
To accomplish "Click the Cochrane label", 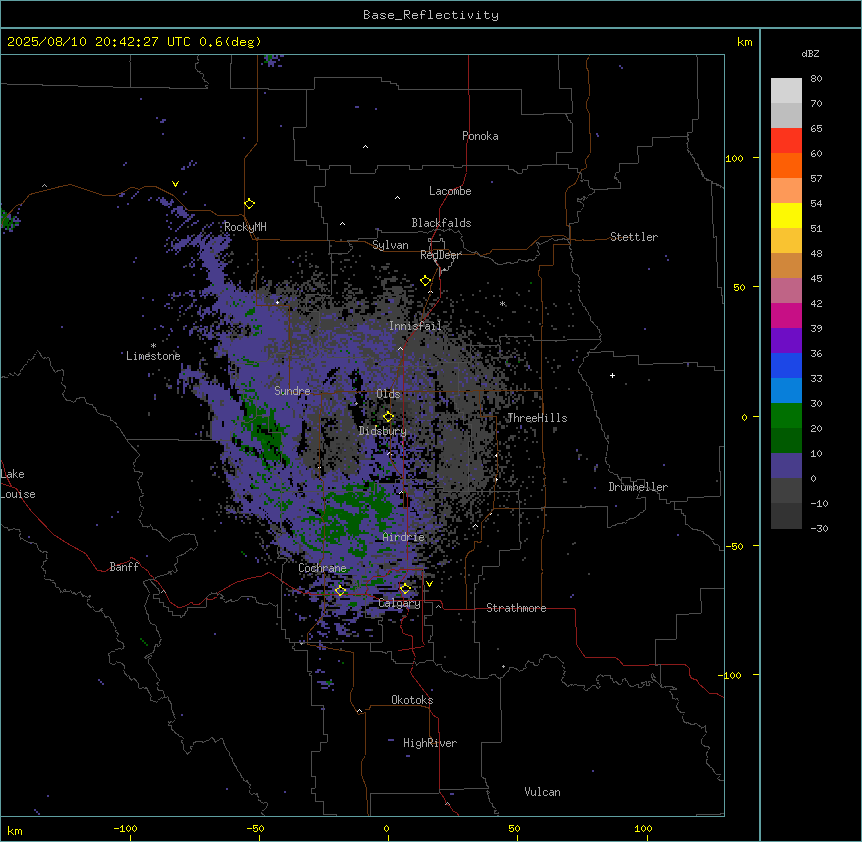I will tap(322, 568).
